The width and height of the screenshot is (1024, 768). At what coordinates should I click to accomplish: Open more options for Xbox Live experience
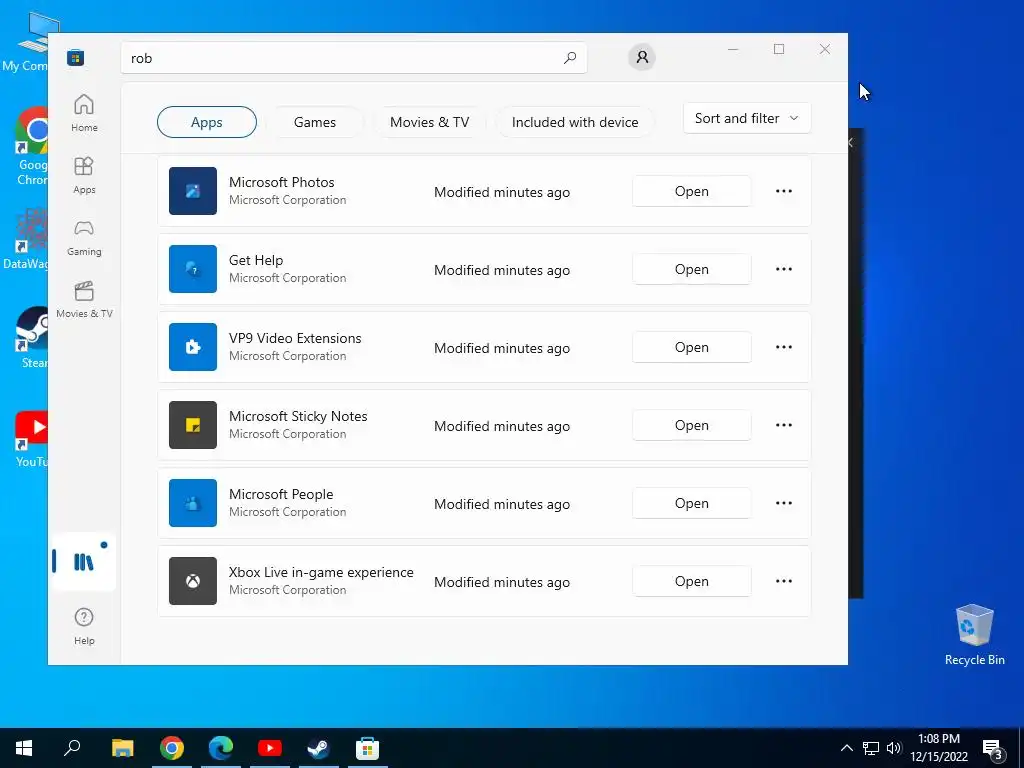click(784, 581)
